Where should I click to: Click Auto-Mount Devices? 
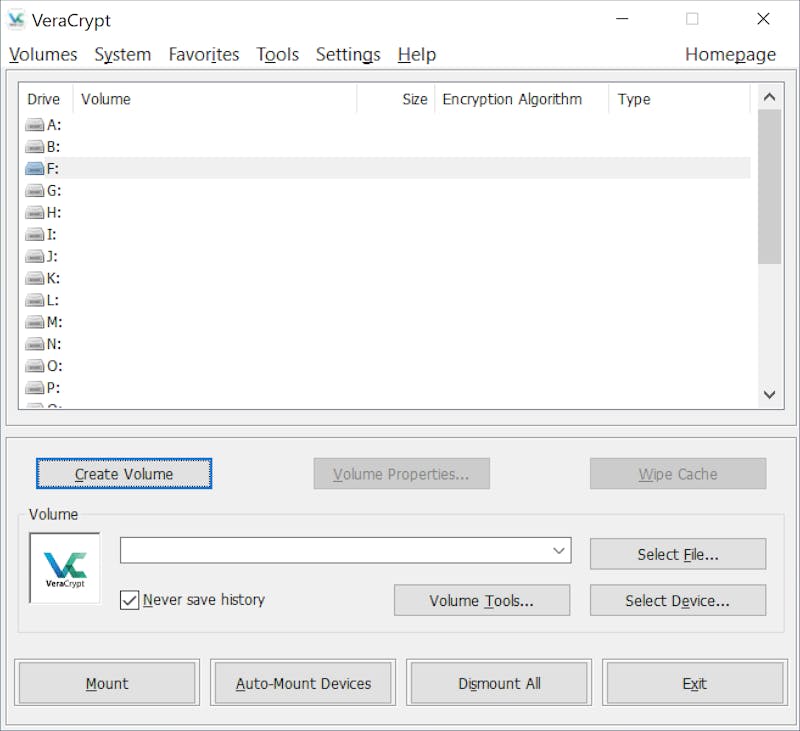pyautogui.click(x=303, y=683)
